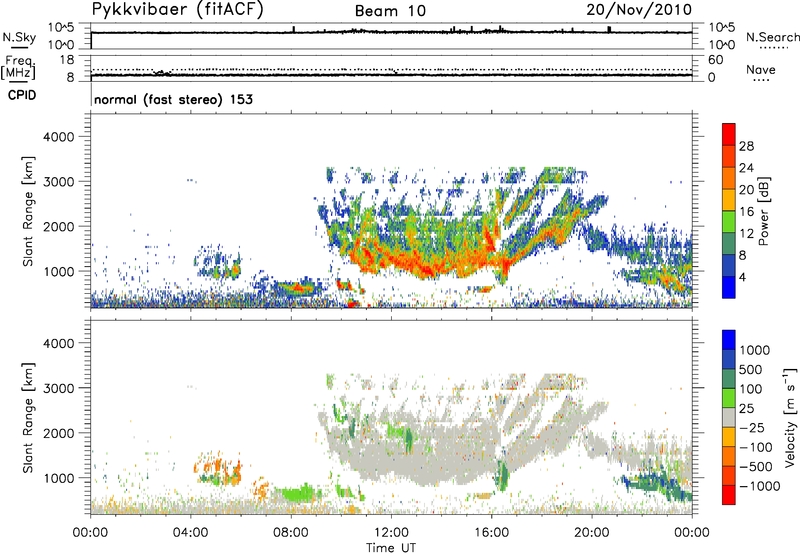Screen dimensions: 800x554
Task: Click '3000' tick label on the velocity panel
Action: 58,388
